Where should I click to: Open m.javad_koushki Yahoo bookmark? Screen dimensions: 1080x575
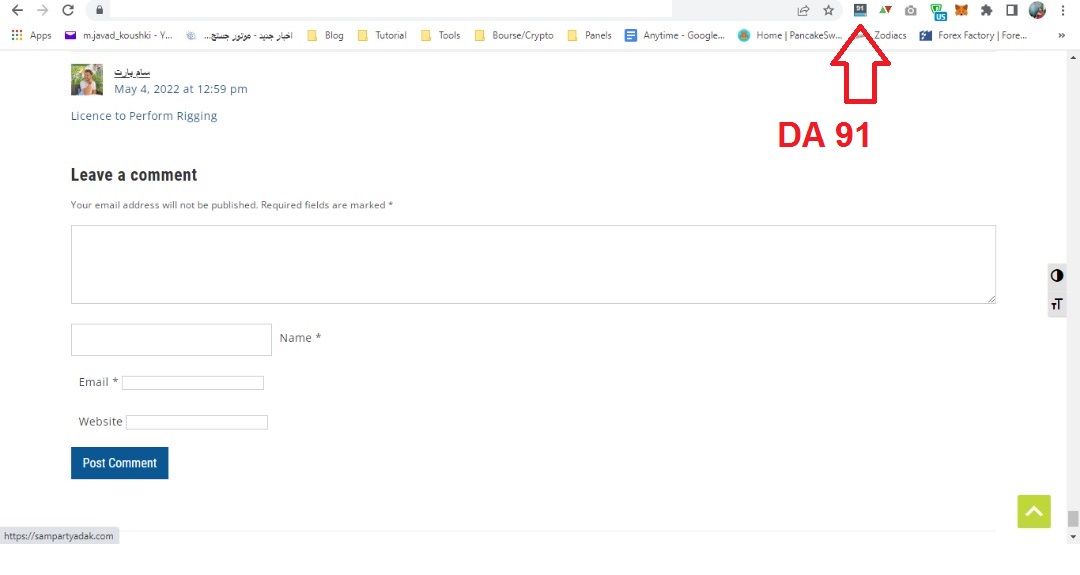(x=118, y=35)
